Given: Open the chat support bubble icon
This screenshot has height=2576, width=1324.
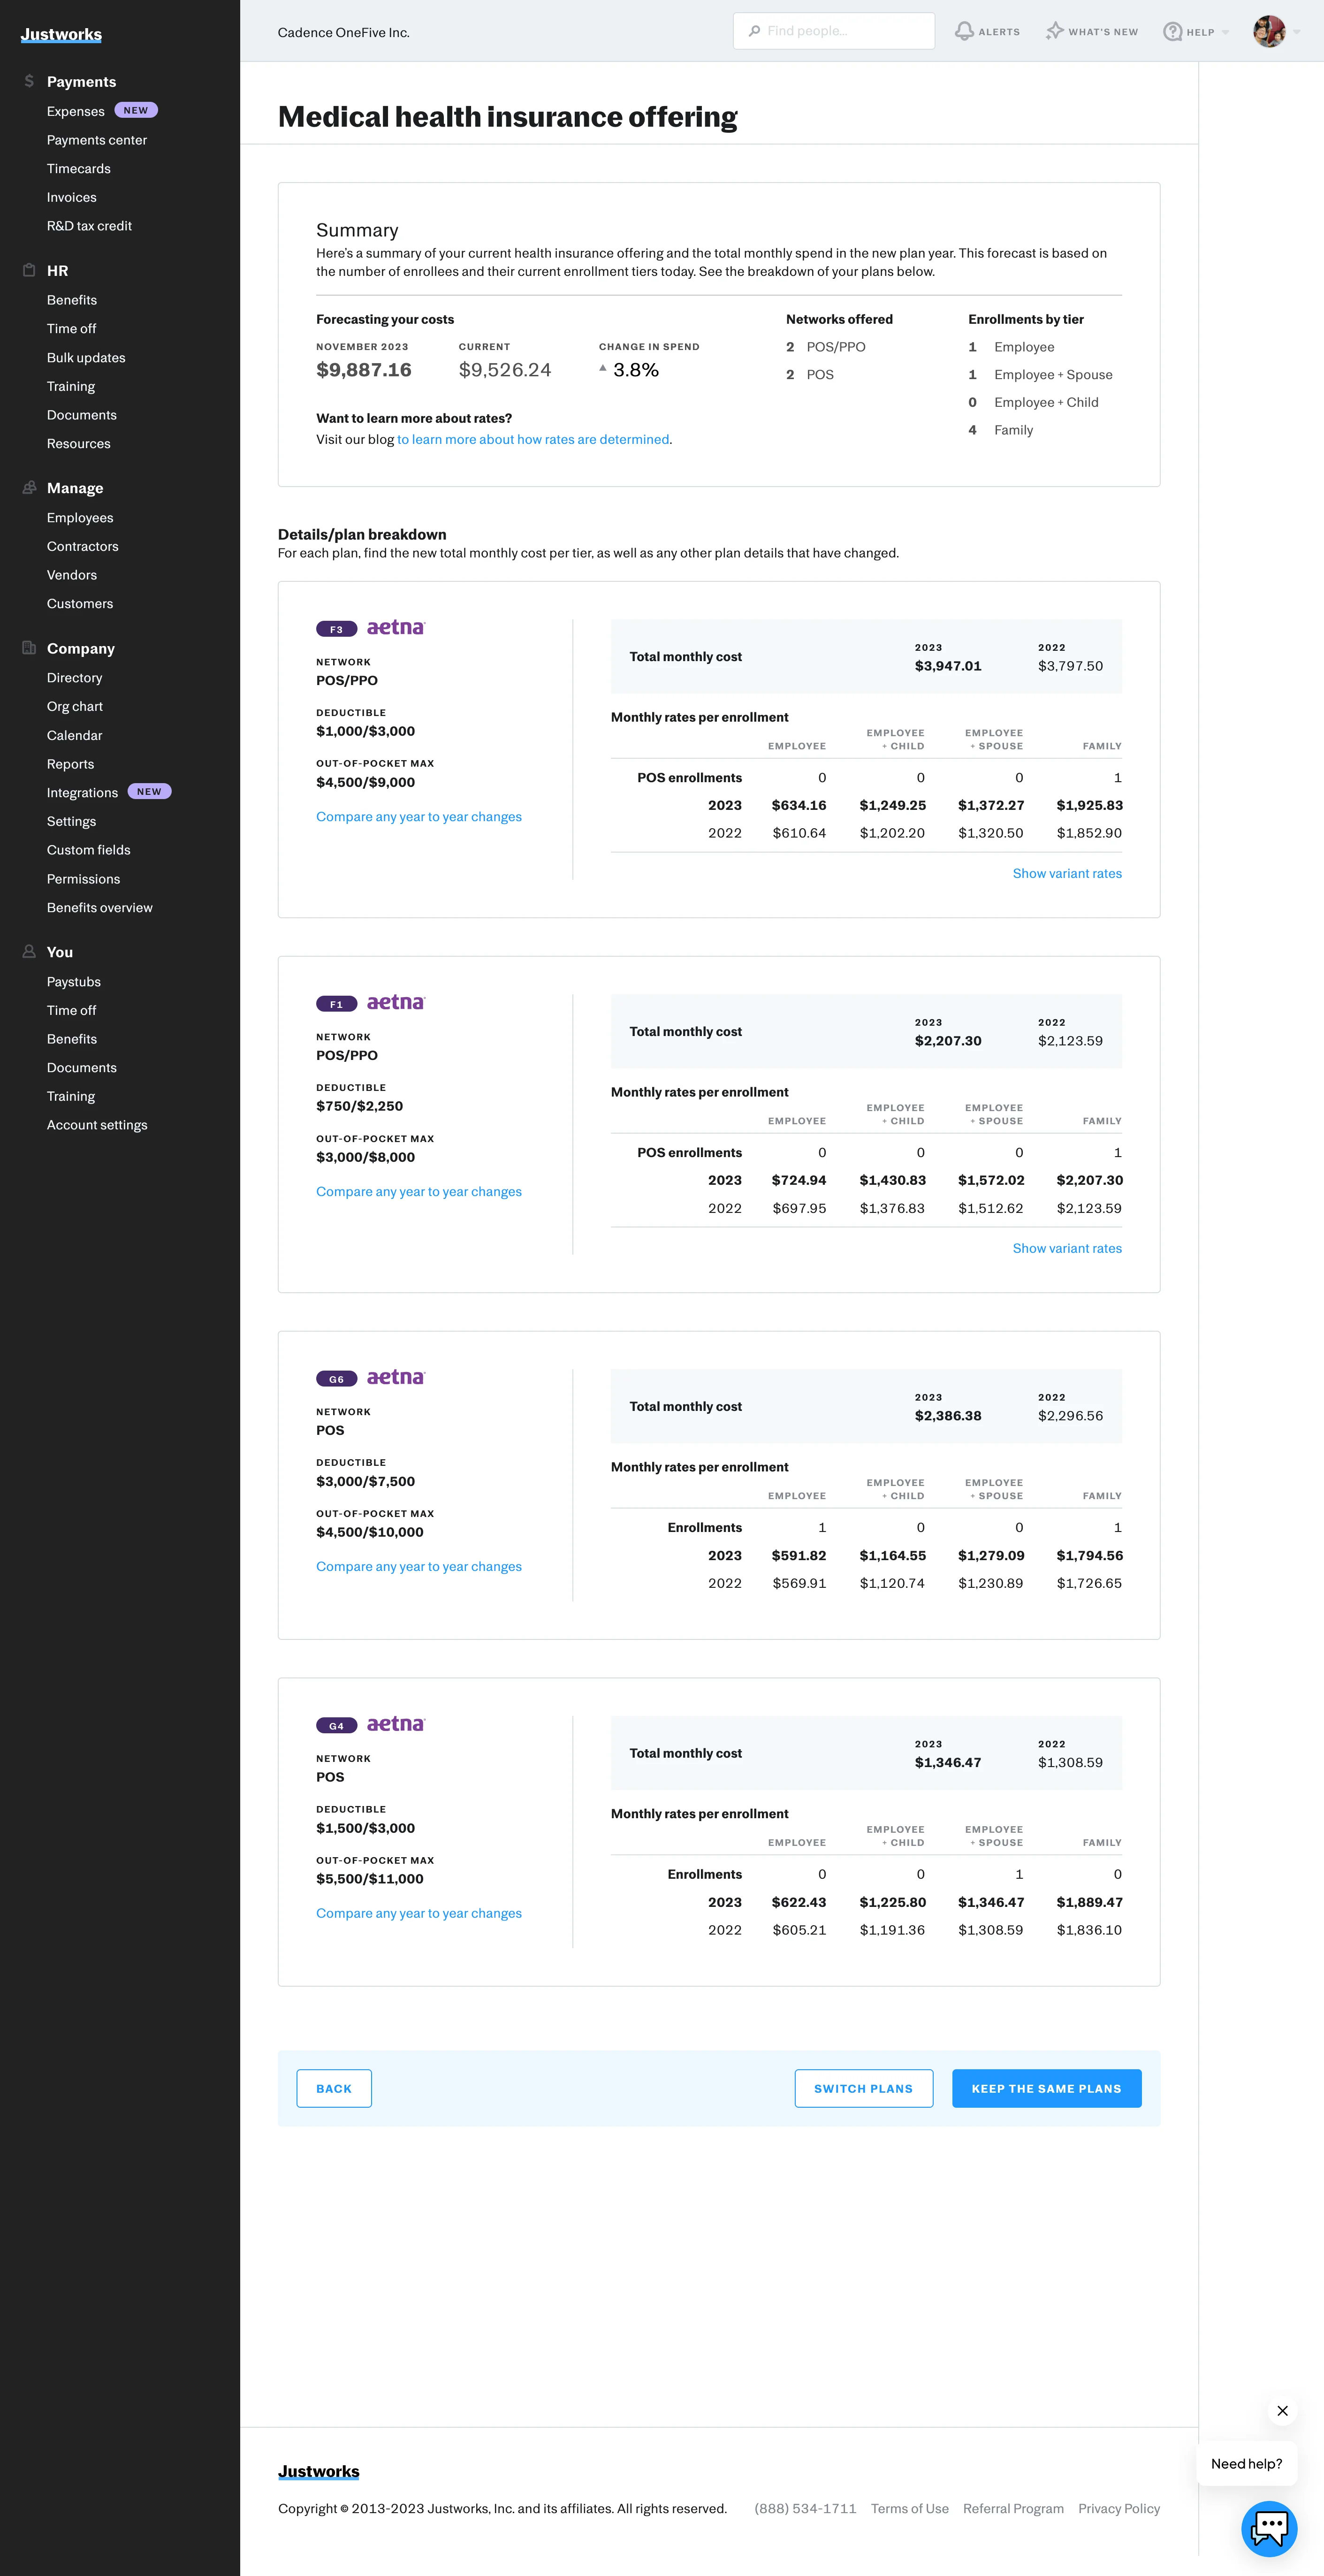Looking at the screenshot, I should 1268,2528.
